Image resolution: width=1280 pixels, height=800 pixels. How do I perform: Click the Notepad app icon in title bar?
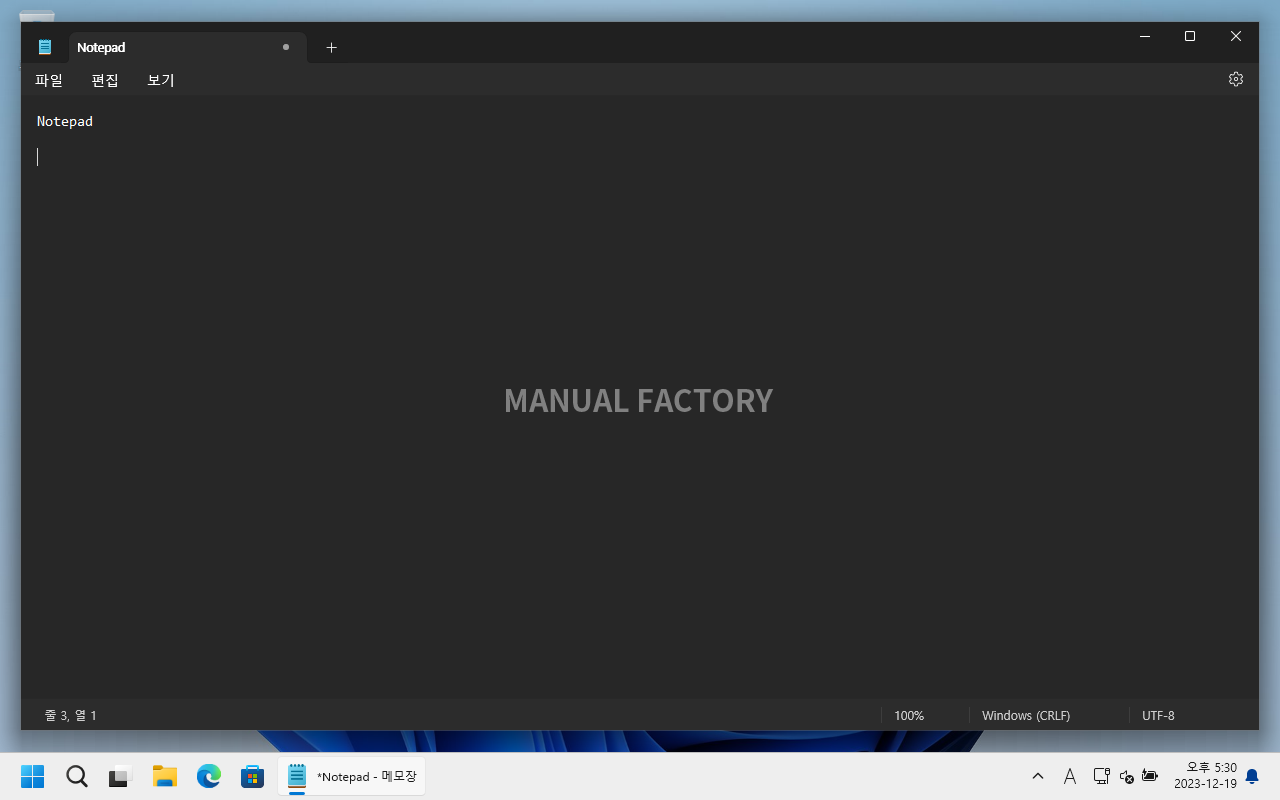pos(45,47)
